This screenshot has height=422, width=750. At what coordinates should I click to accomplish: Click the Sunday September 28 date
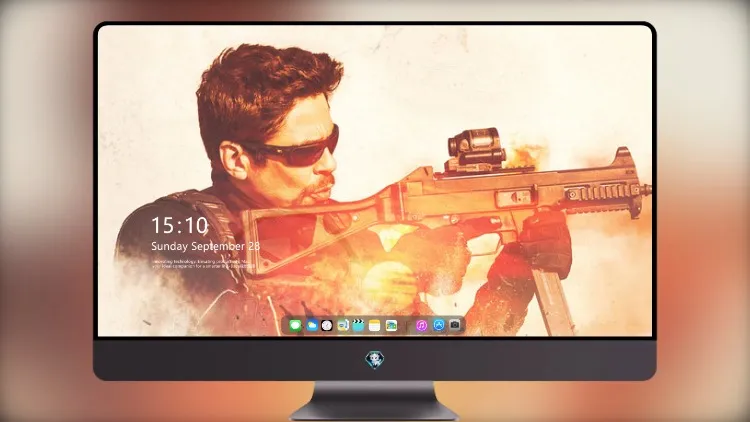pos(206,246)
